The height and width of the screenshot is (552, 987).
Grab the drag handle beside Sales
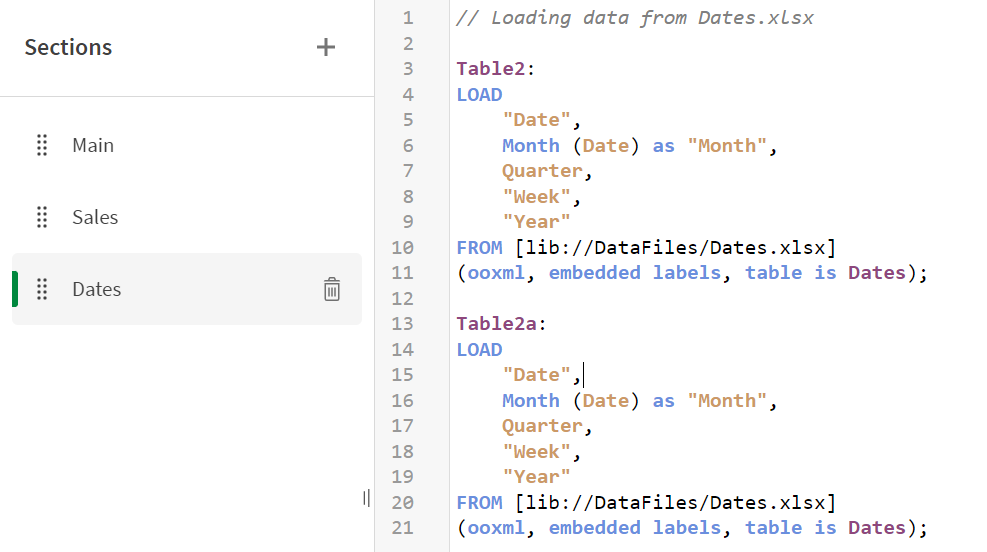[x=42, y=217]
